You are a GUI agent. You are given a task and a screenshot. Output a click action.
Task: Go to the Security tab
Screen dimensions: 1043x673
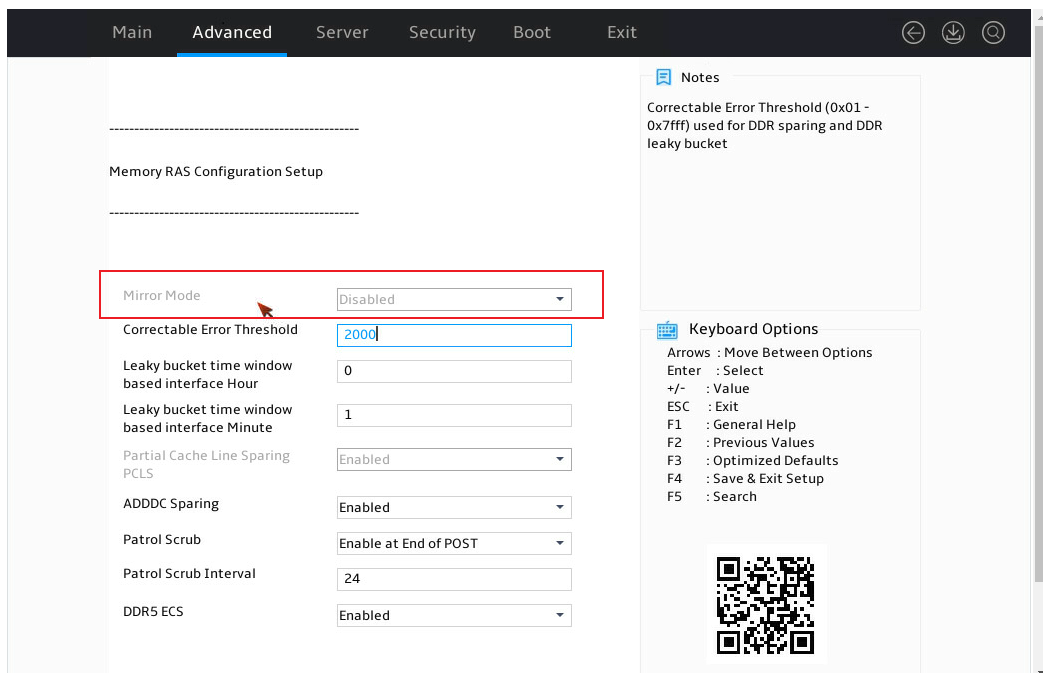[442, 32]
